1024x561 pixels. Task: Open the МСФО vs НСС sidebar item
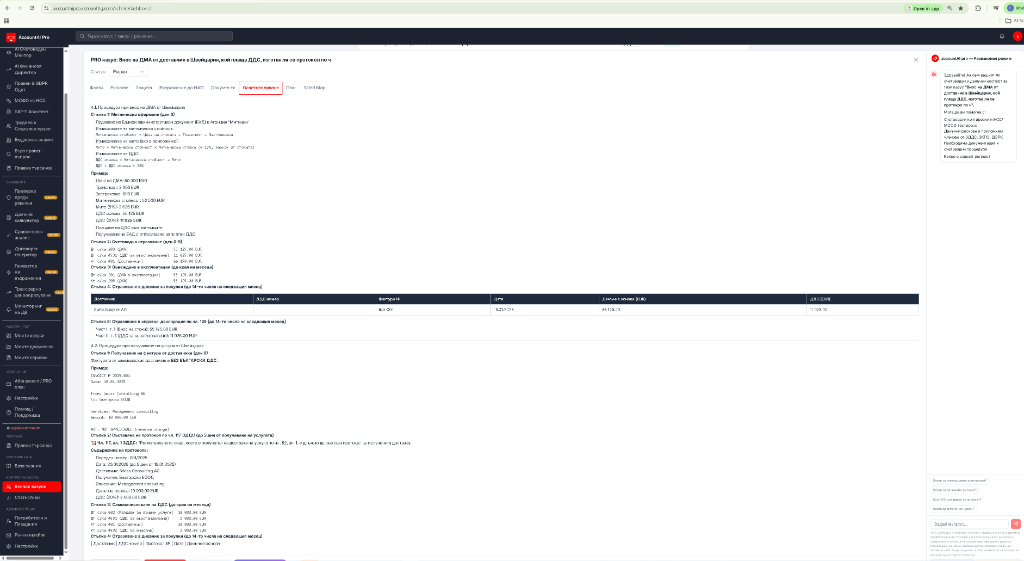click(31, 101)
